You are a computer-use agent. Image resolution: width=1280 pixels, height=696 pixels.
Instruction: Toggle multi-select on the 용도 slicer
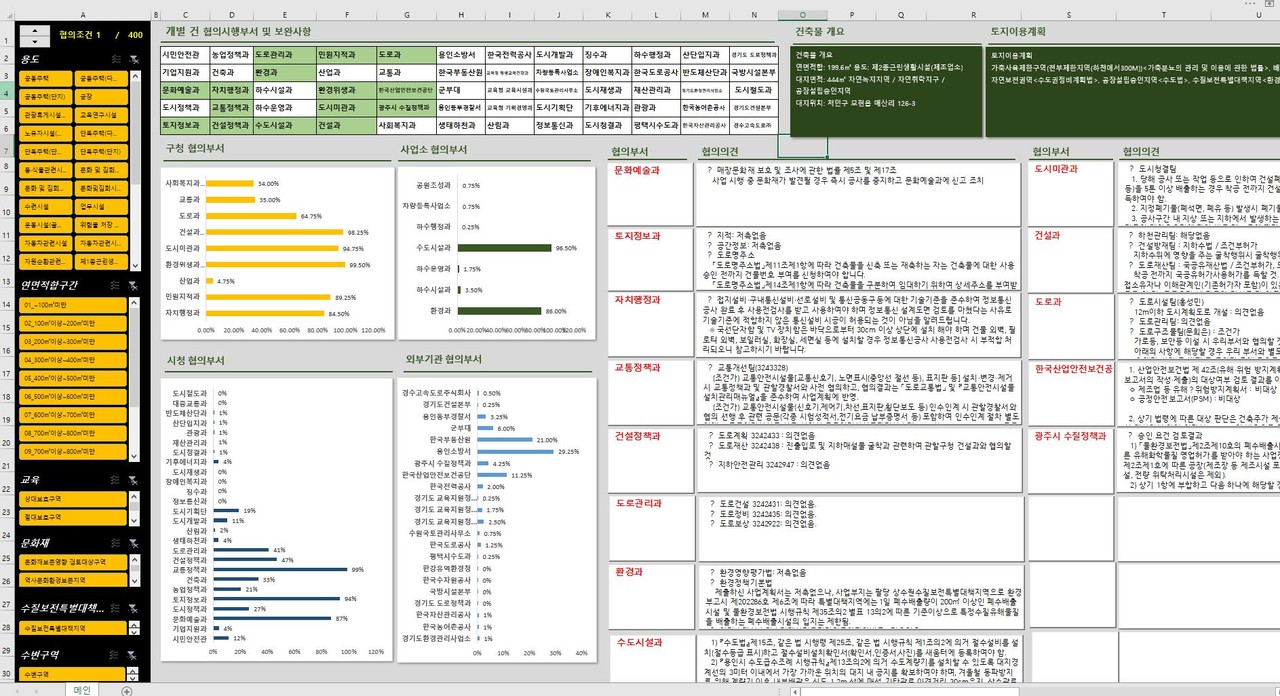point(115,60)
